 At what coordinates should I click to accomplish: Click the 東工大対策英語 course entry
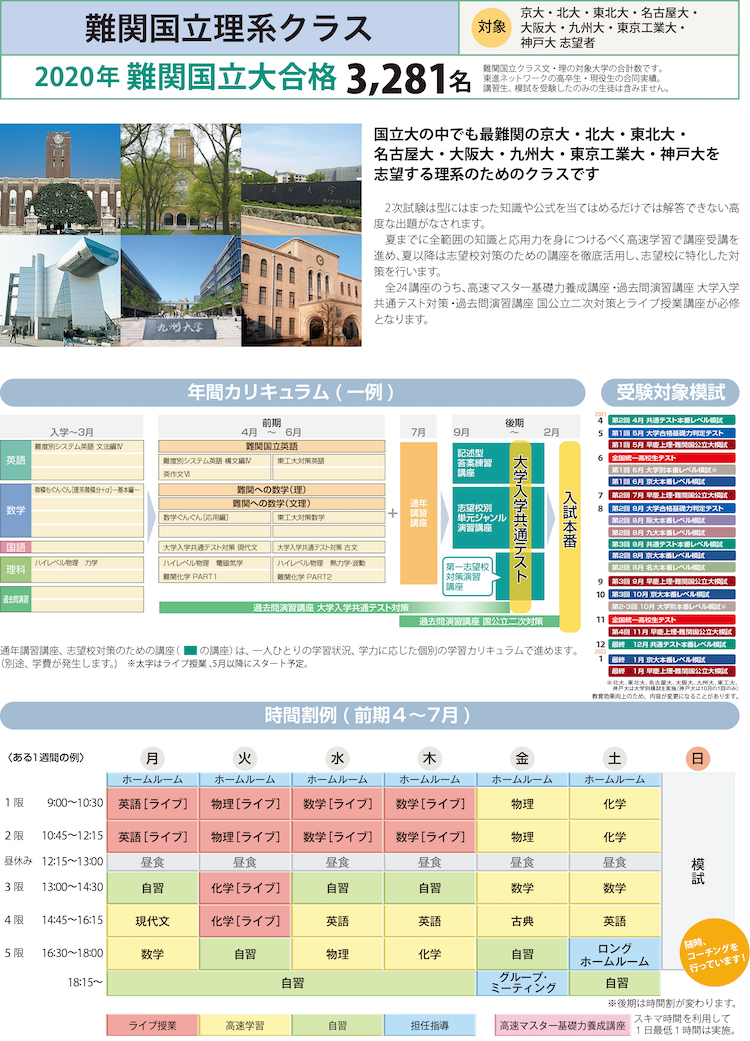tap(329, 461)
